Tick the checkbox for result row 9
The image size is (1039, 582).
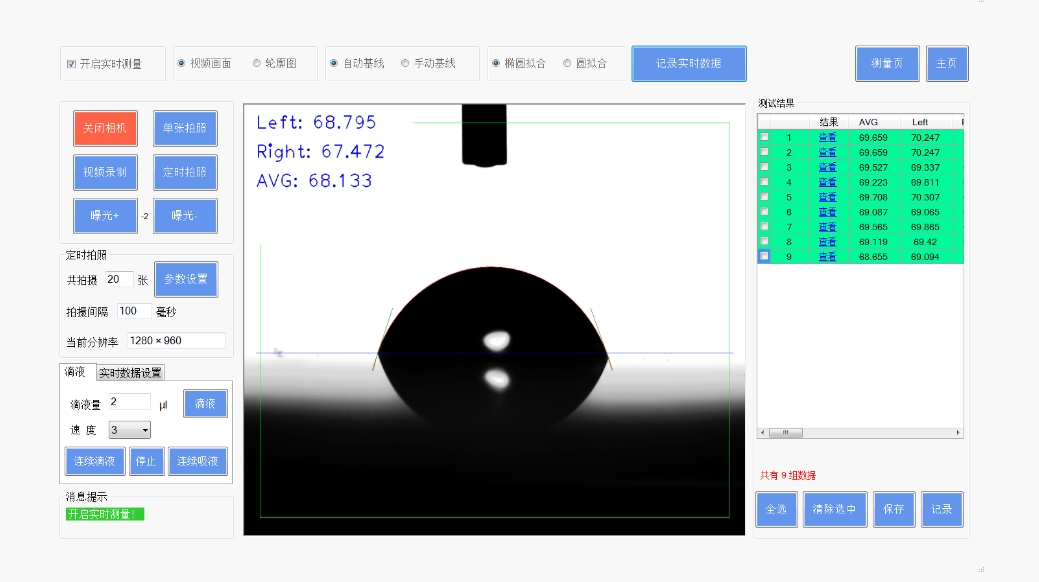[x=765, y=257]
